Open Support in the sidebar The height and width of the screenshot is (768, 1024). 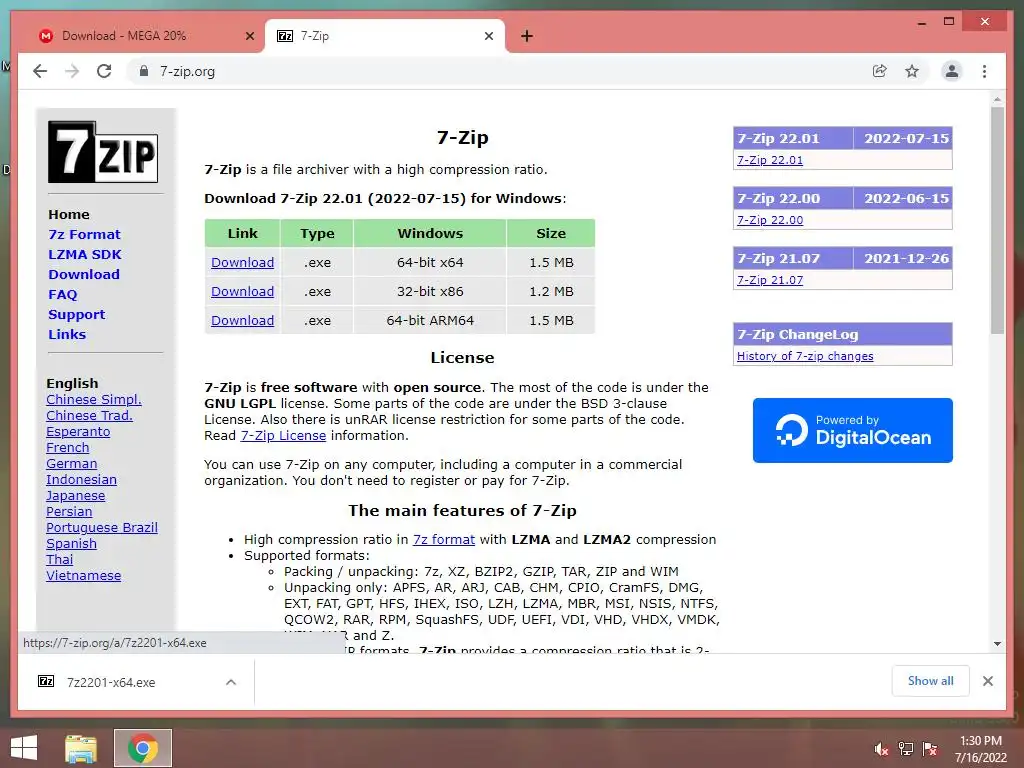[x=76, y=314]
